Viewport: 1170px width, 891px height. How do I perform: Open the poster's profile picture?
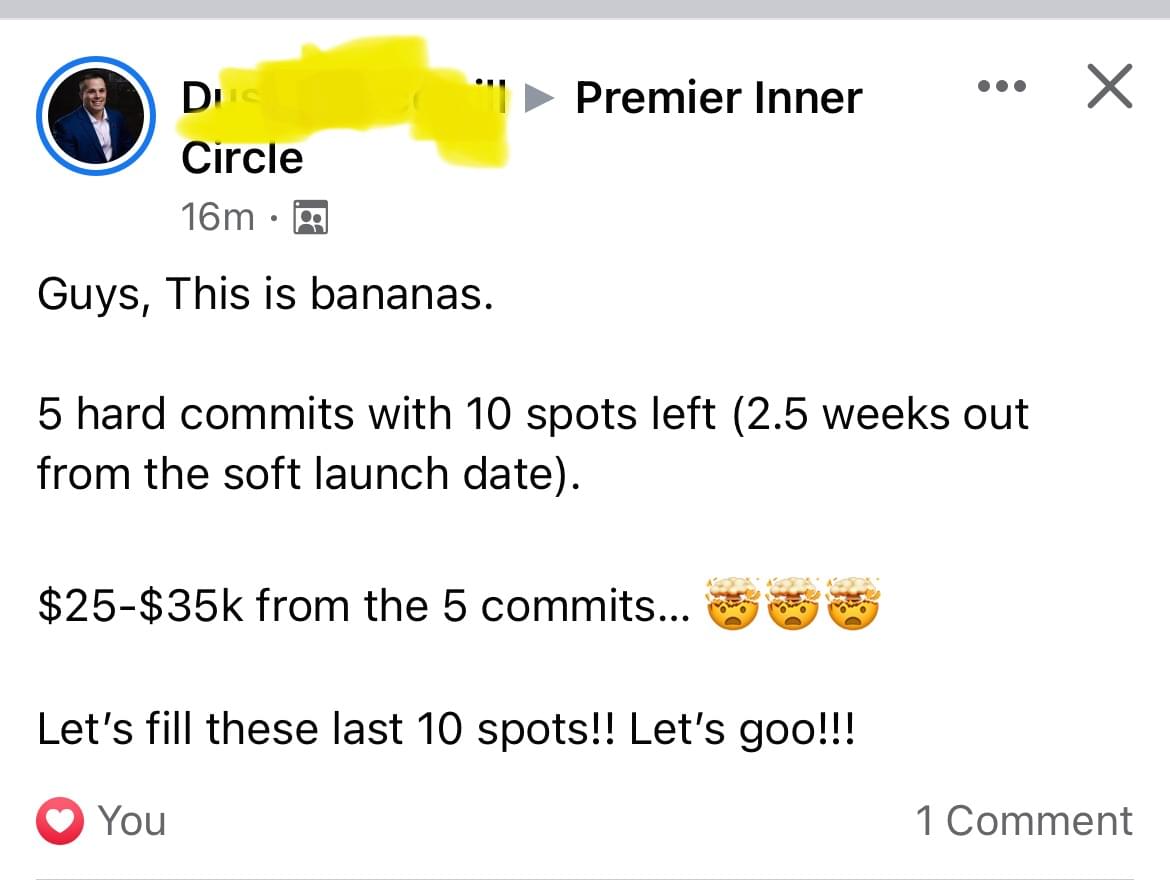coord(96,117)
